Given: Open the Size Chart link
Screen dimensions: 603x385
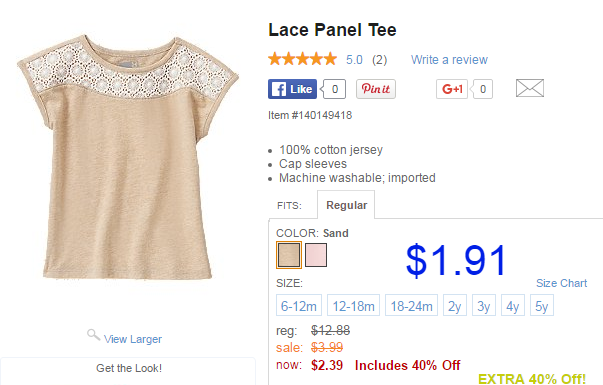Looking at the screenshot, I should 561,283.
